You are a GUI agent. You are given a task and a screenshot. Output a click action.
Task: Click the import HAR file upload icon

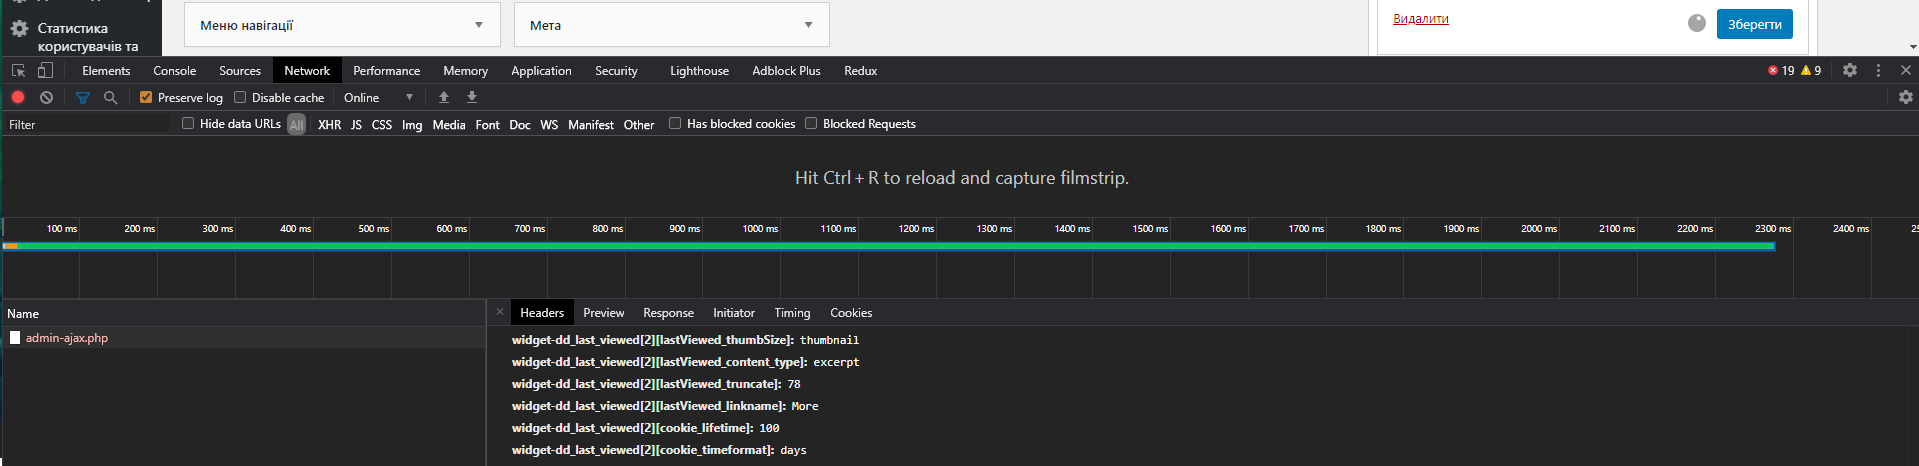point(444,97)
